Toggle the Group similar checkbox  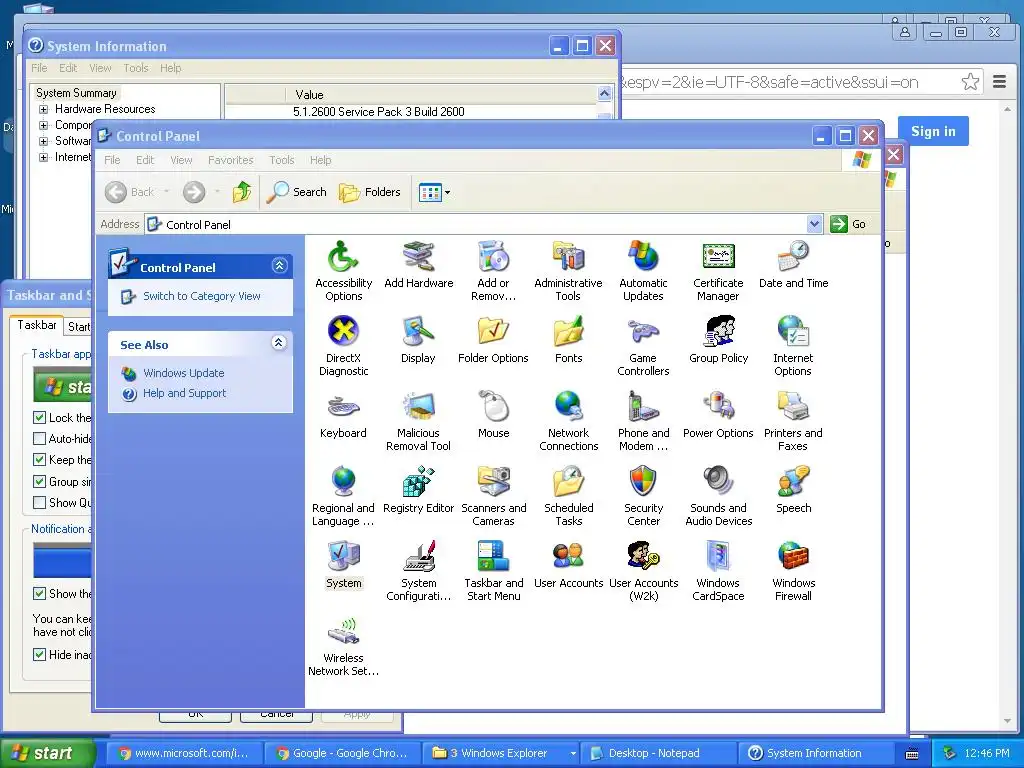39,481
